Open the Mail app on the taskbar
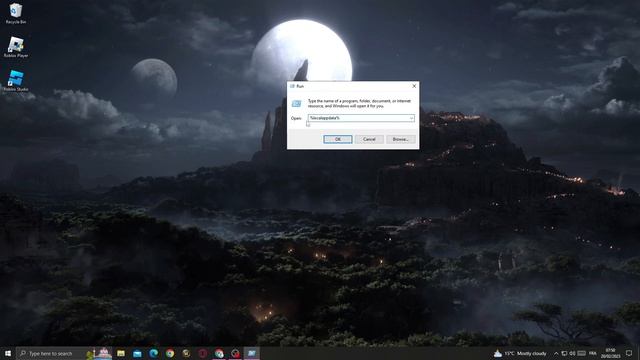The image size is (640, 360). click(x=137, y=353)
